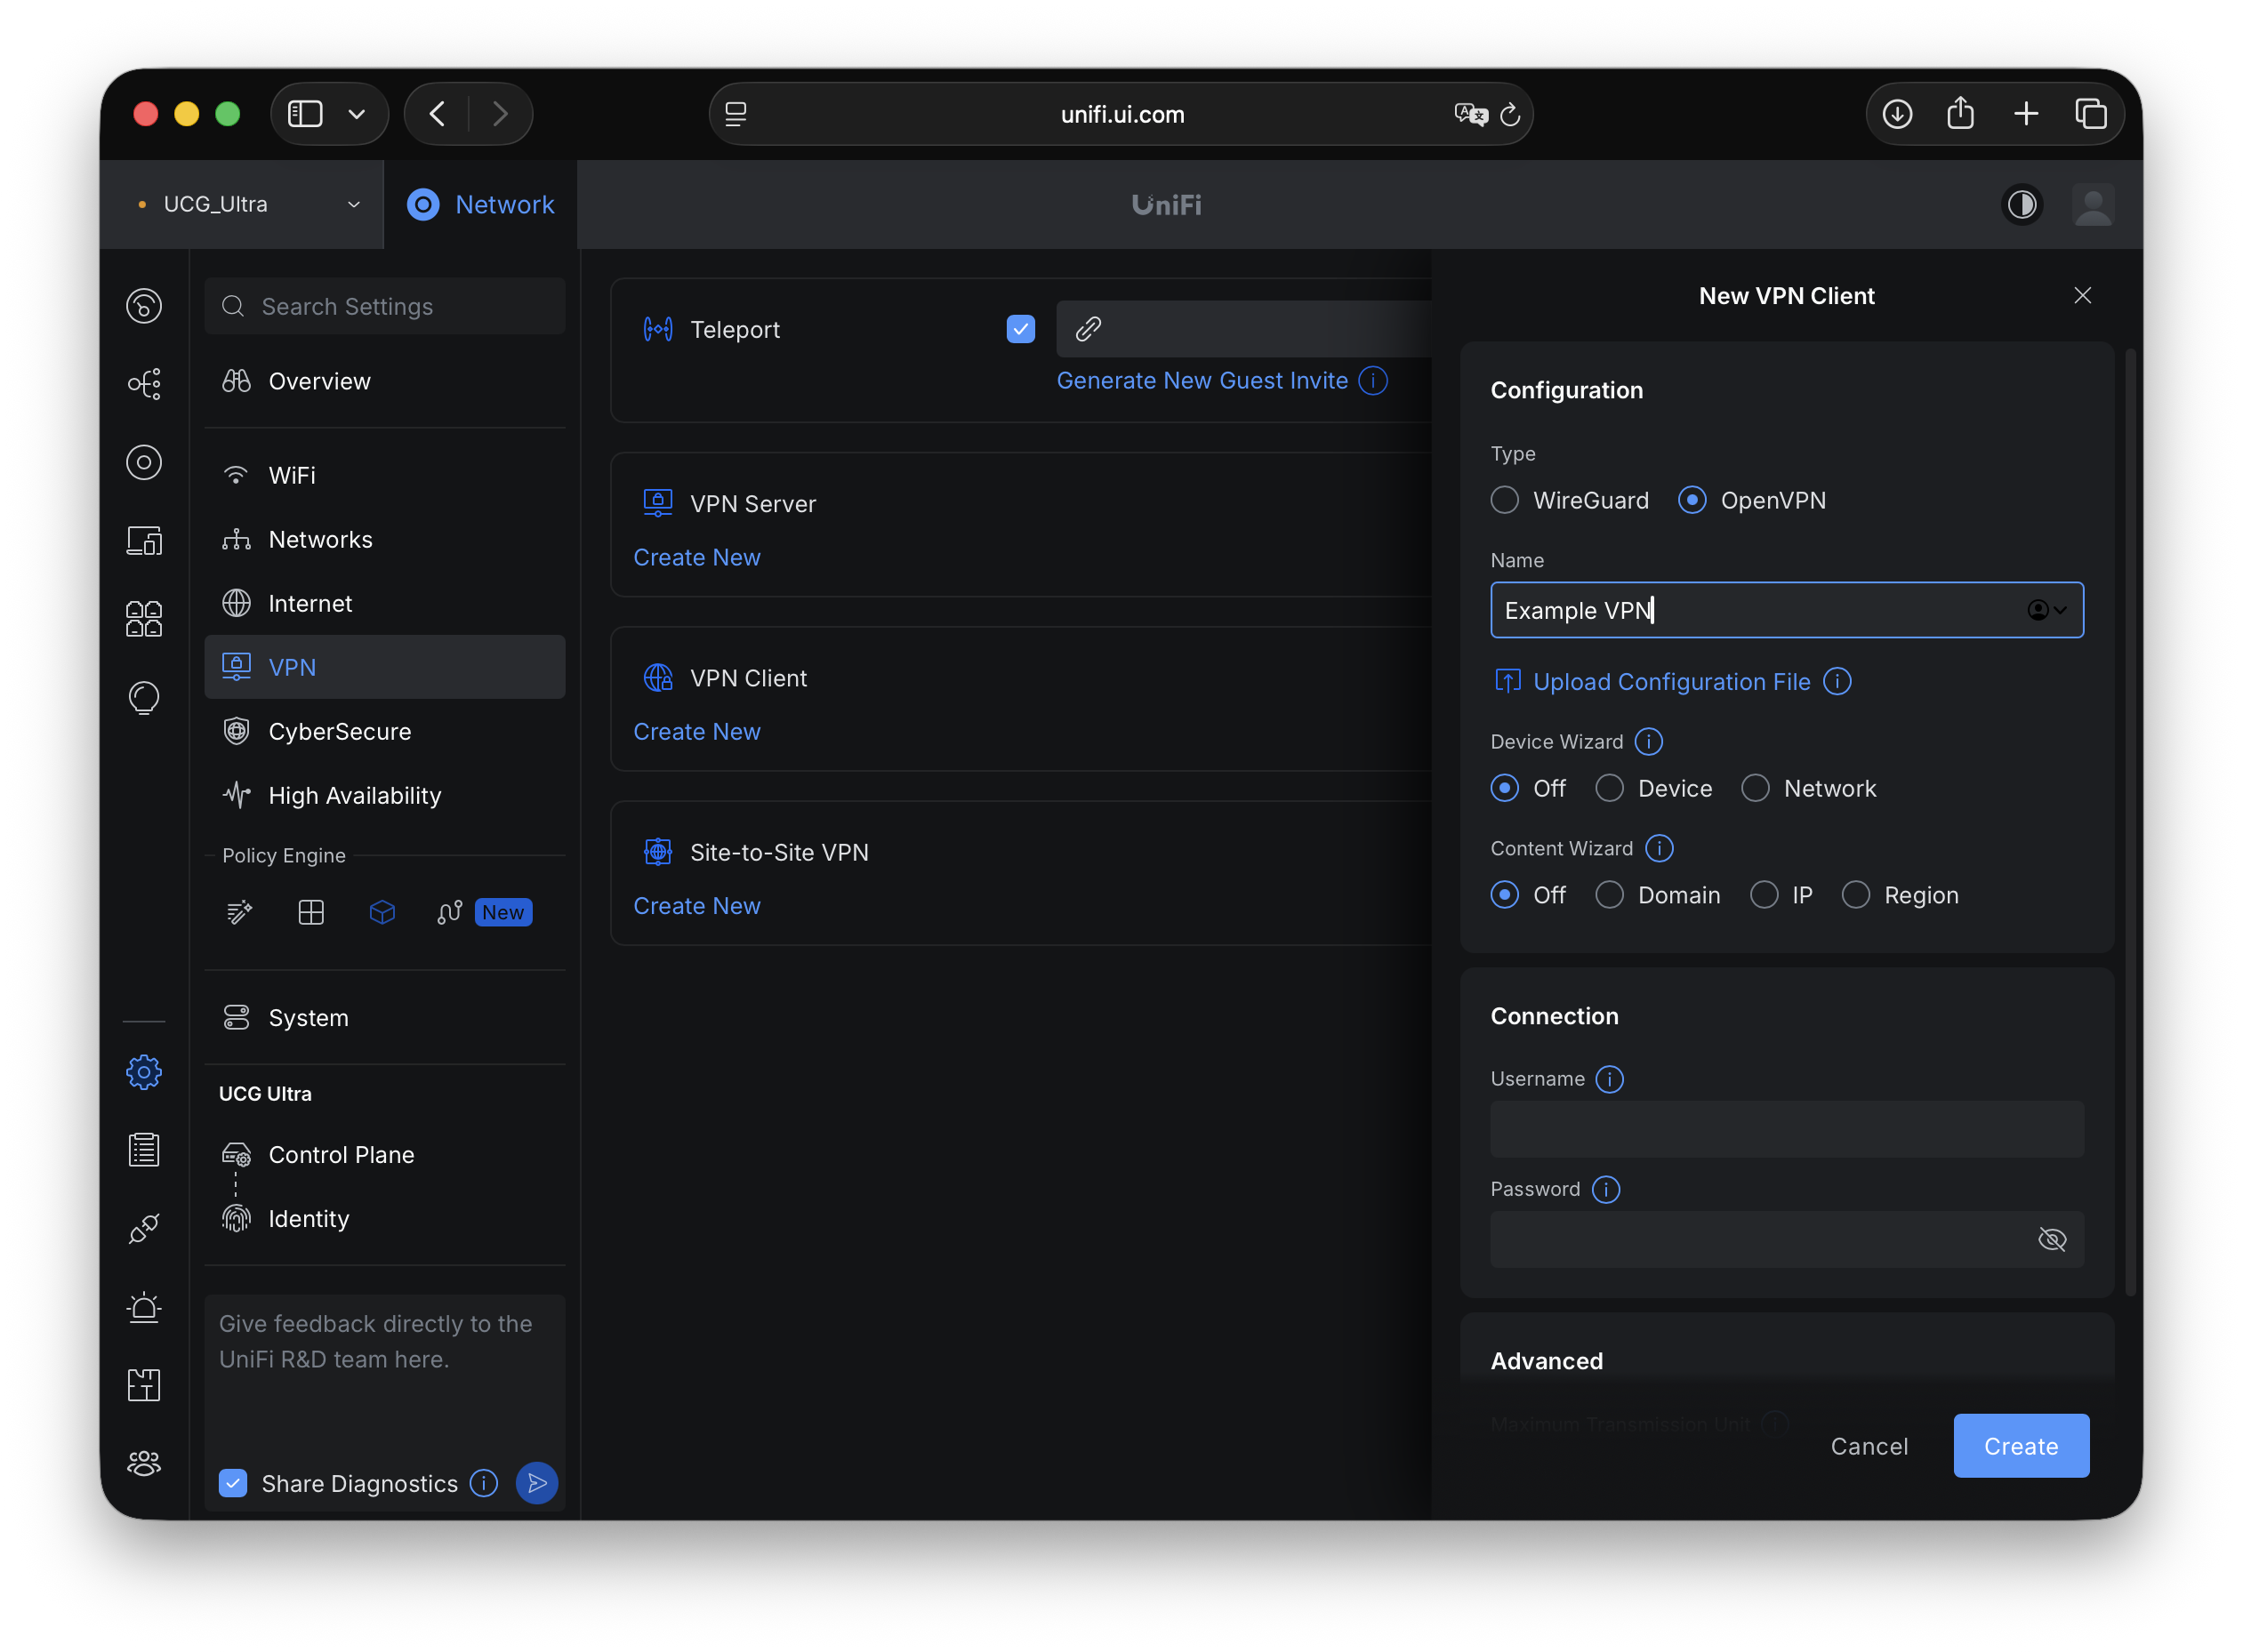Click Upload Configuration File link
The width and height of the screenshot is (2243, 1652).
pyautogui.click(x=1671, y=681)
